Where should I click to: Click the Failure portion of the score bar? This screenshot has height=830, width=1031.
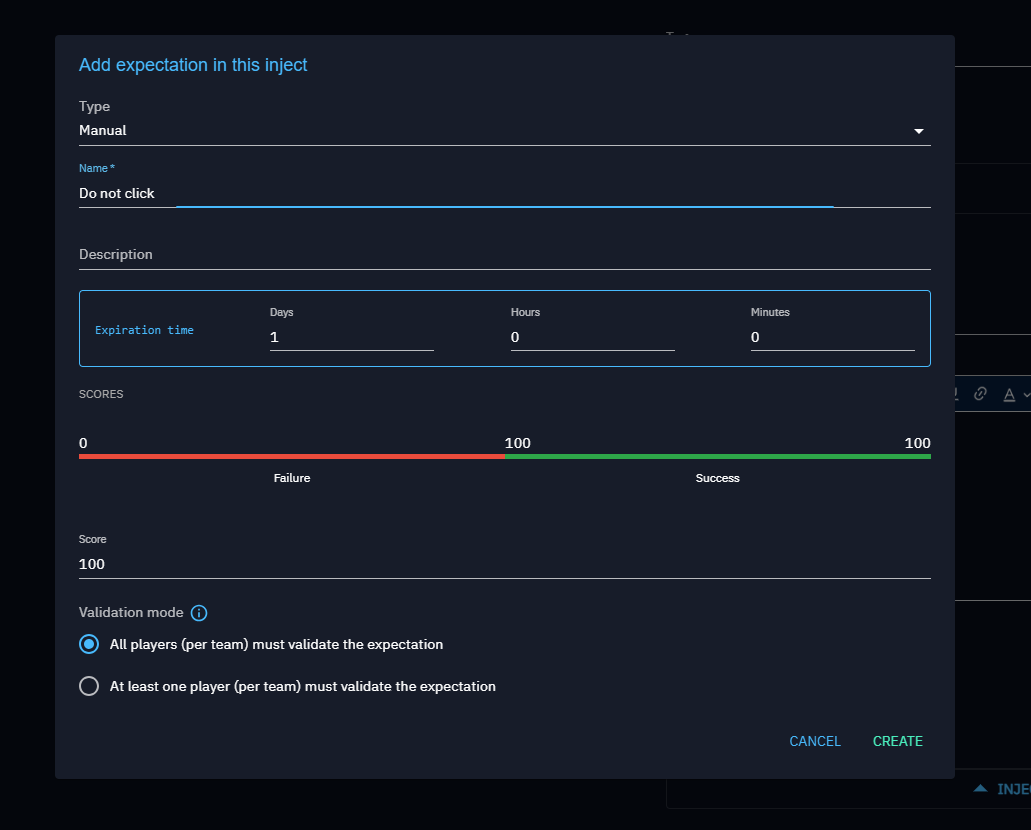click(x=290, y=456)
